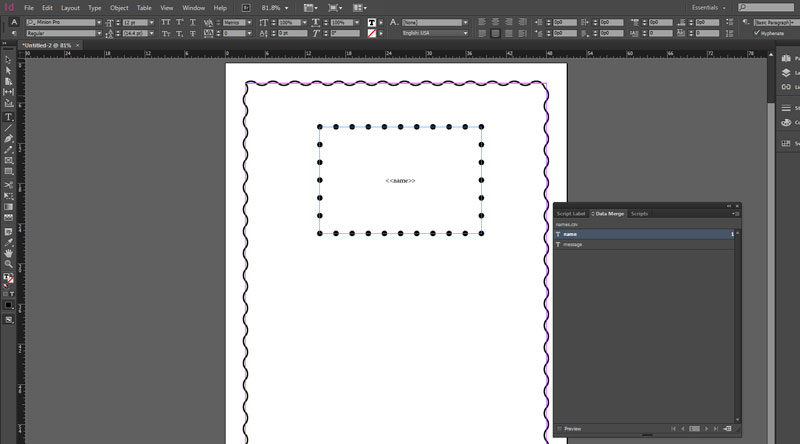The width and height of the screenshot is (800, 444).
Task: Switch to the Script Label tab
Action: (570, 214)
